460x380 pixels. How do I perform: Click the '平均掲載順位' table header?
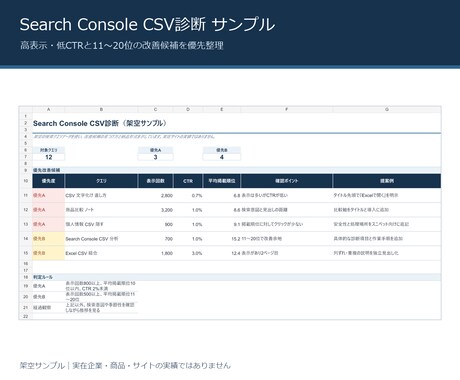[222, 181]
